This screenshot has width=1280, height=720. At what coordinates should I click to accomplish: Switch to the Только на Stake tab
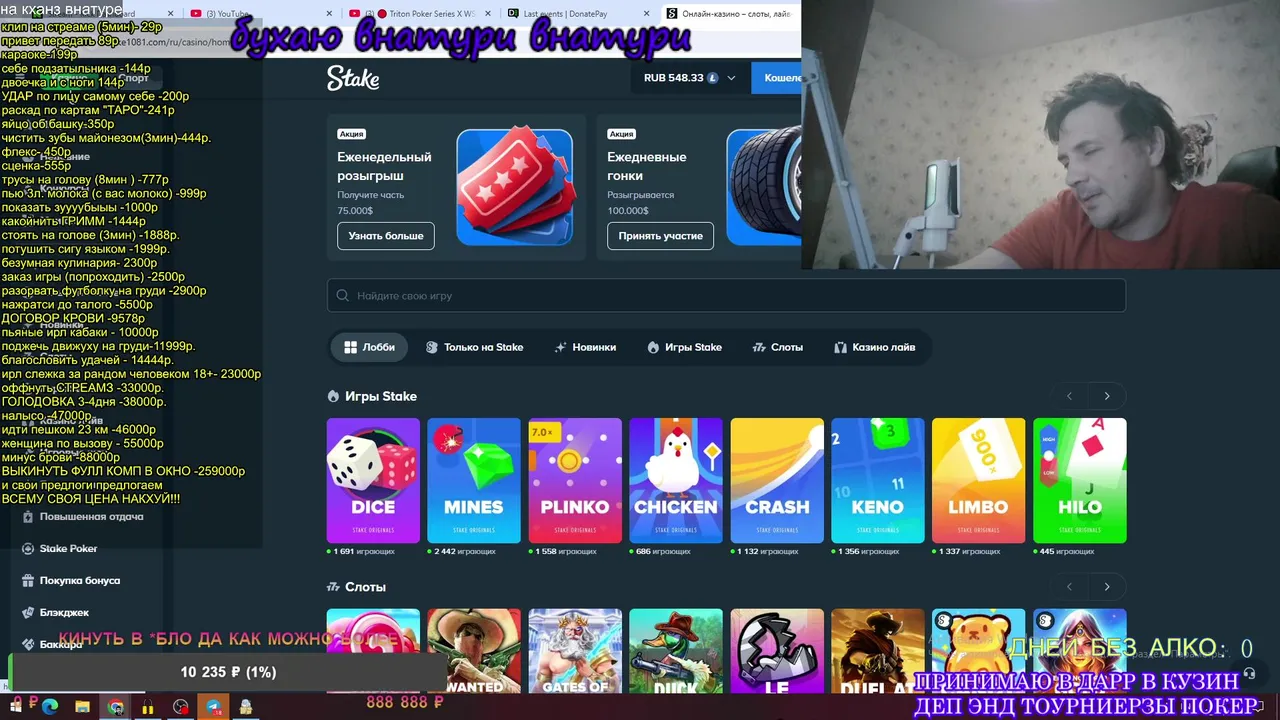[474, 348]
